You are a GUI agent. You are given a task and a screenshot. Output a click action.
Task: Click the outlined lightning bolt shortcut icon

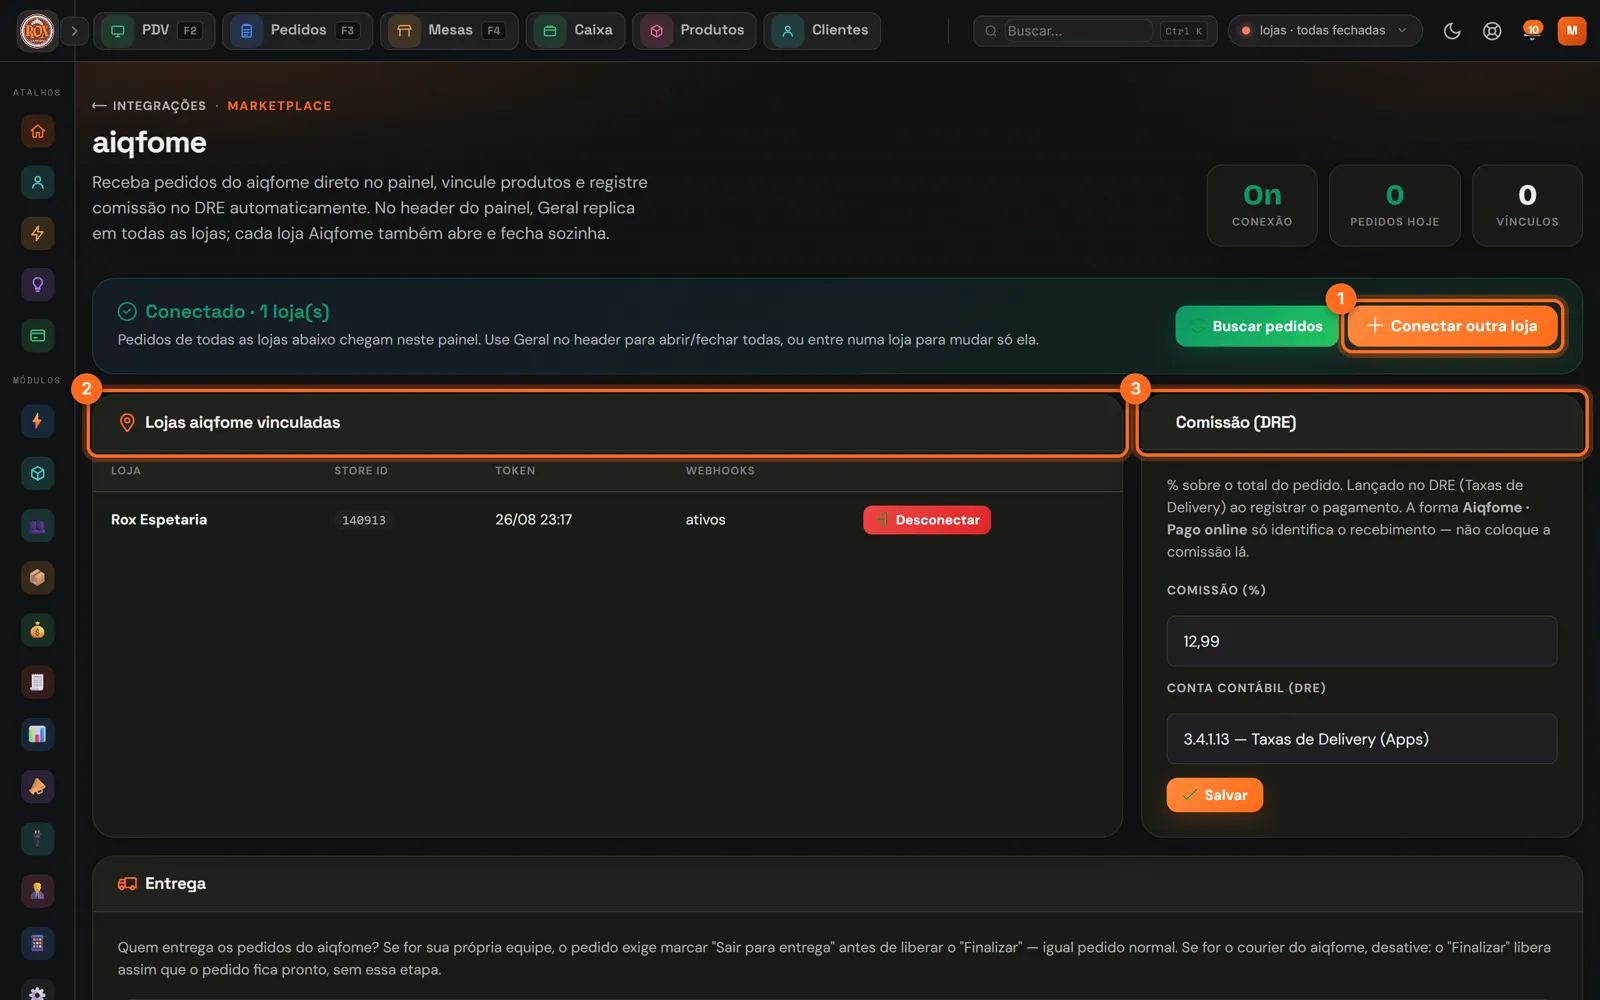click(37, 233)
